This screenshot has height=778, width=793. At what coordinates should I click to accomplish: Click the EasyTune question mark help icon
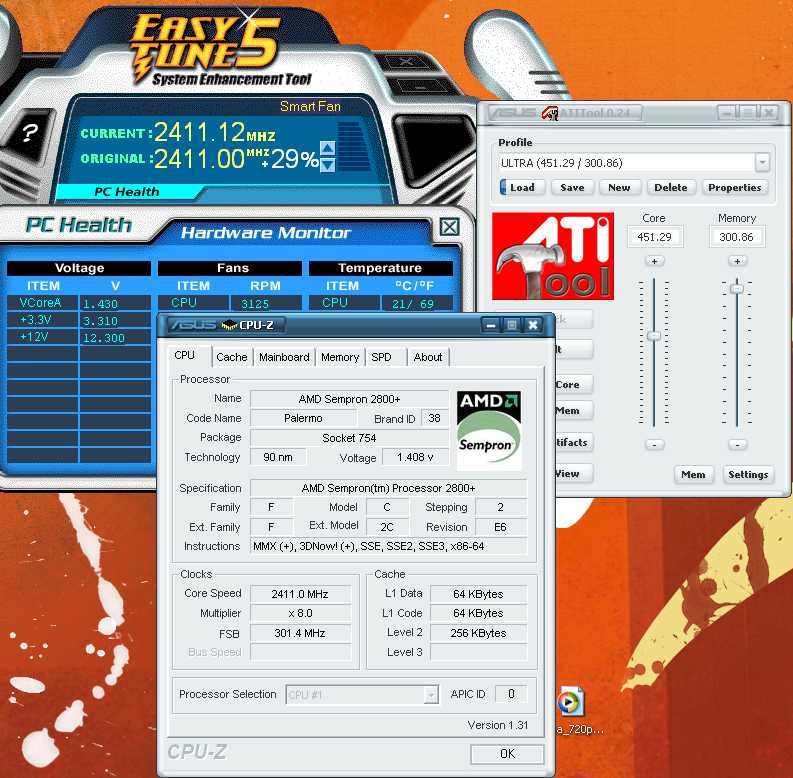coord(30,133)
